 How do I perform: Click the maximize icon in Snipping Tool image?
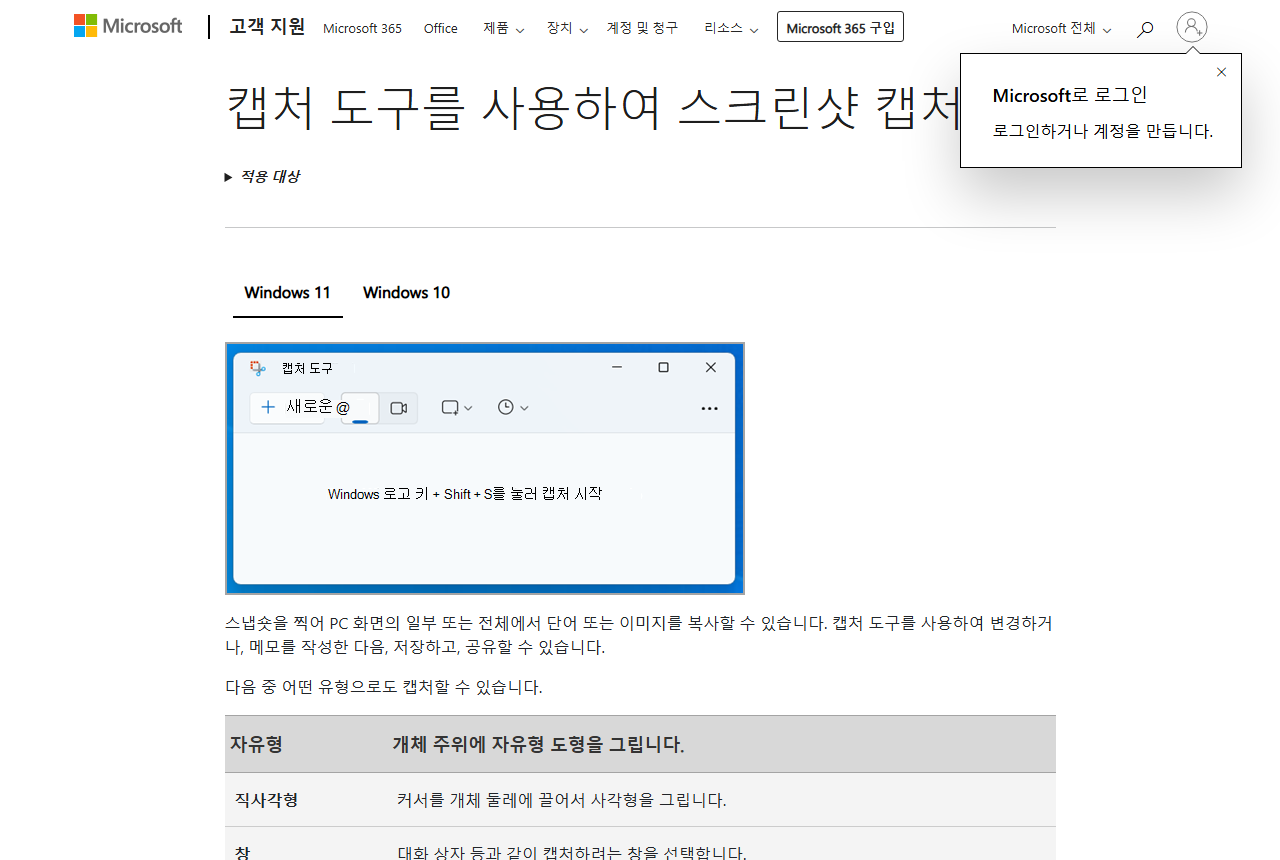tap(663, 367)
